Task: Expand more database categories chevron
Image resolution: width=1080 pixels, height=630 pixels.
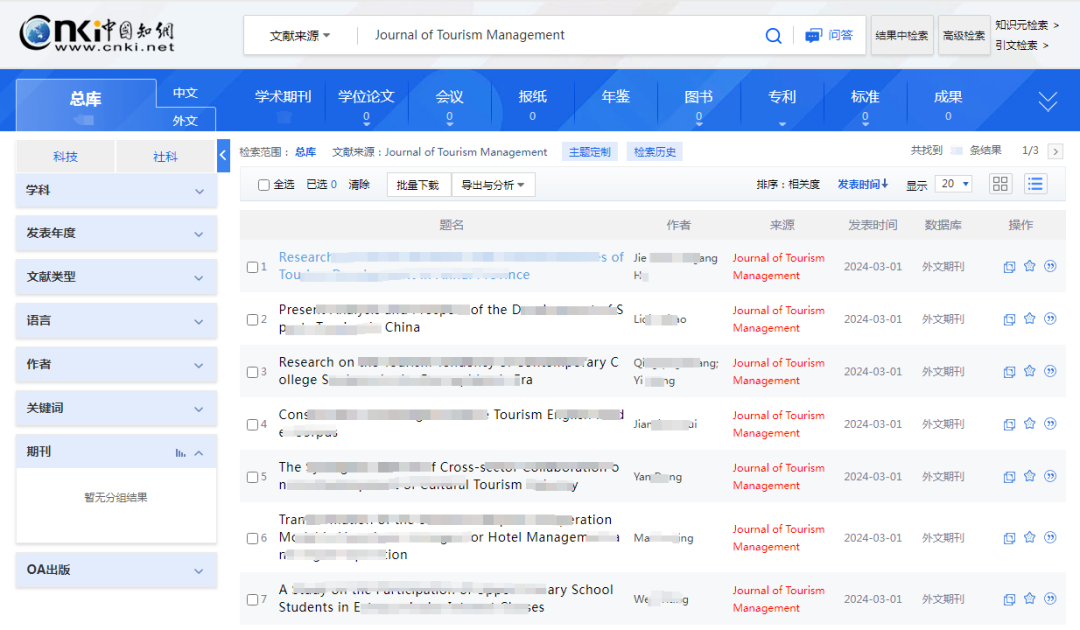Action: coord(1048,101)
